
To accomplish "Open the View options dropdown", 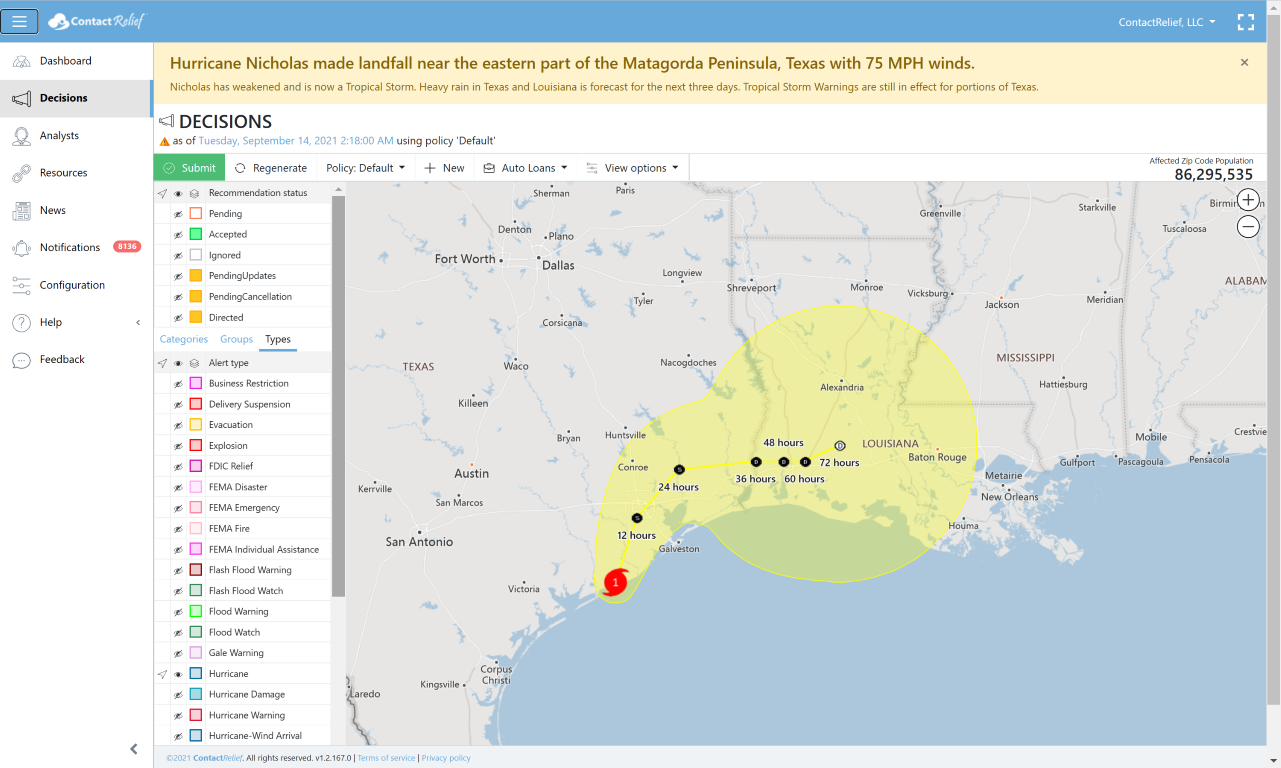I will tap(632, 168).
